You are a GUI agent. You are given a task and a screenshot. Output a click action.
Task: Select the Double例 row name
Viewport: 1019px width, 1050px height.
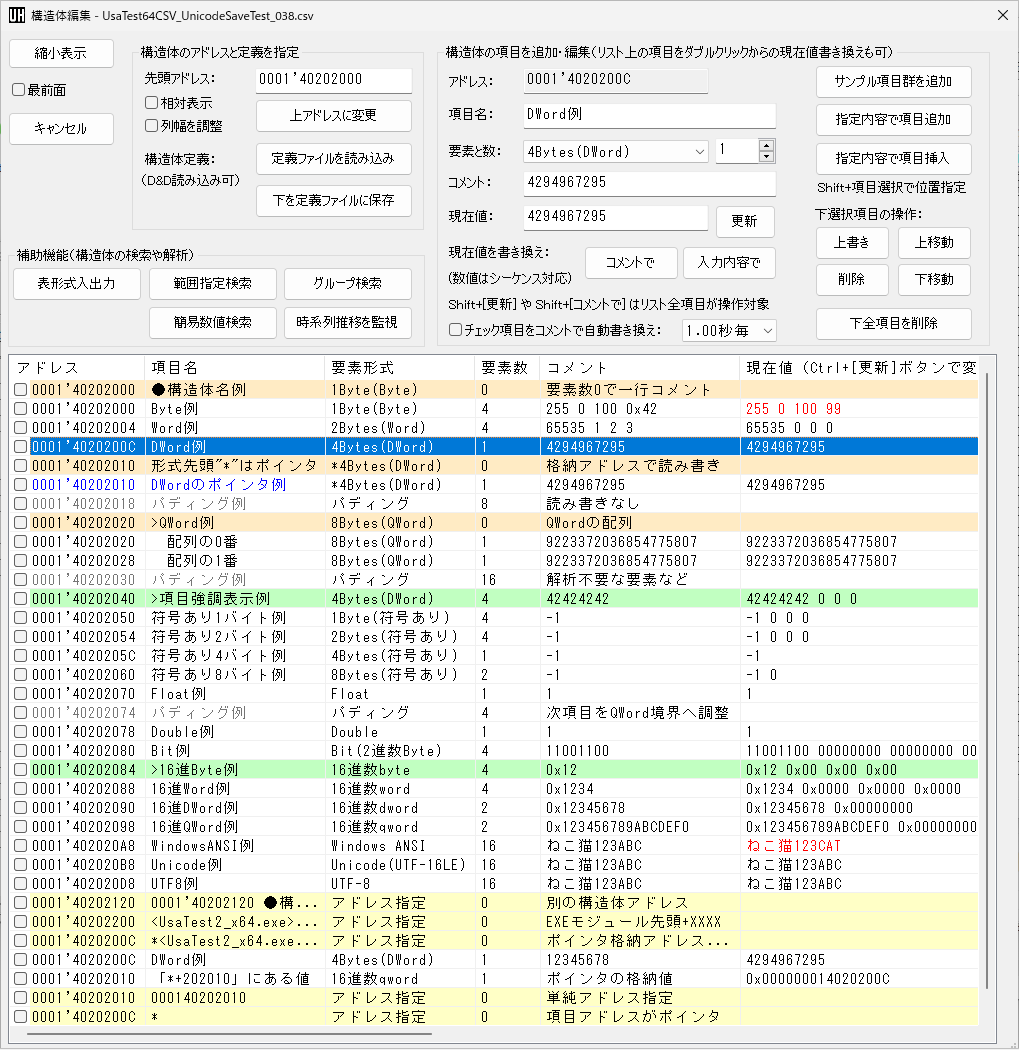click(x=182, y=732)
